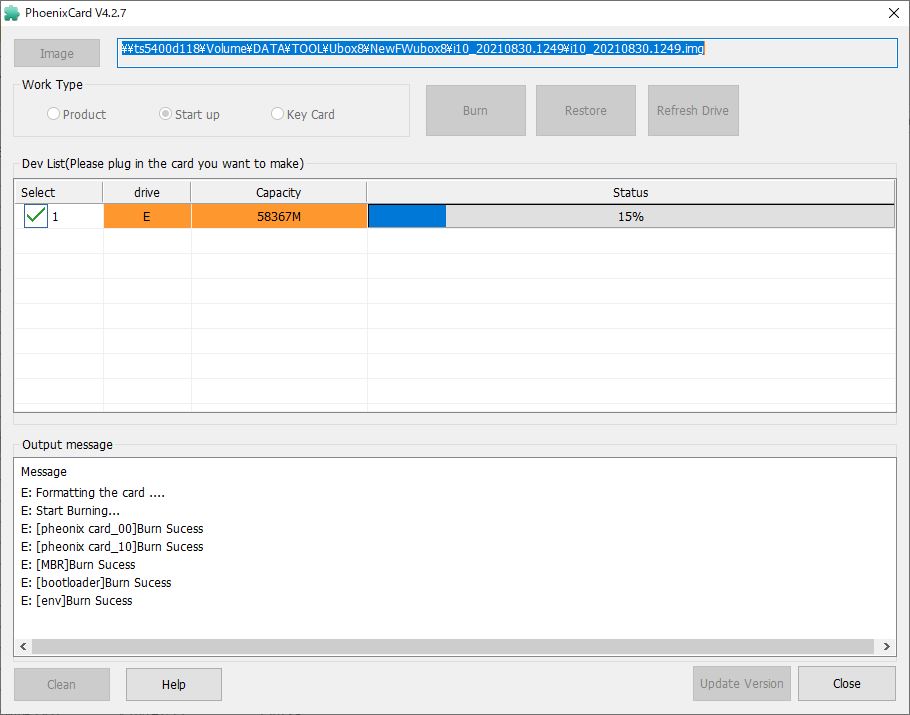Select the Product work type
Image resolution: width=910 pixels, height=715 pixels.
(x=76, y=114)
